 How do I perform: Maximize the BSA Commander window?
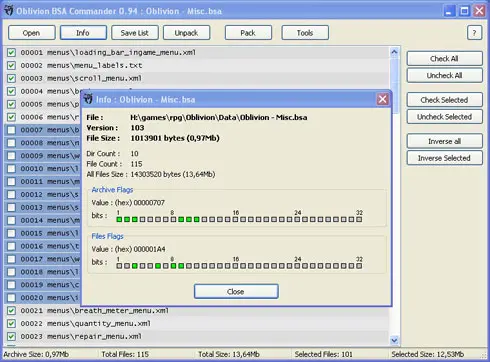[464, 11]
